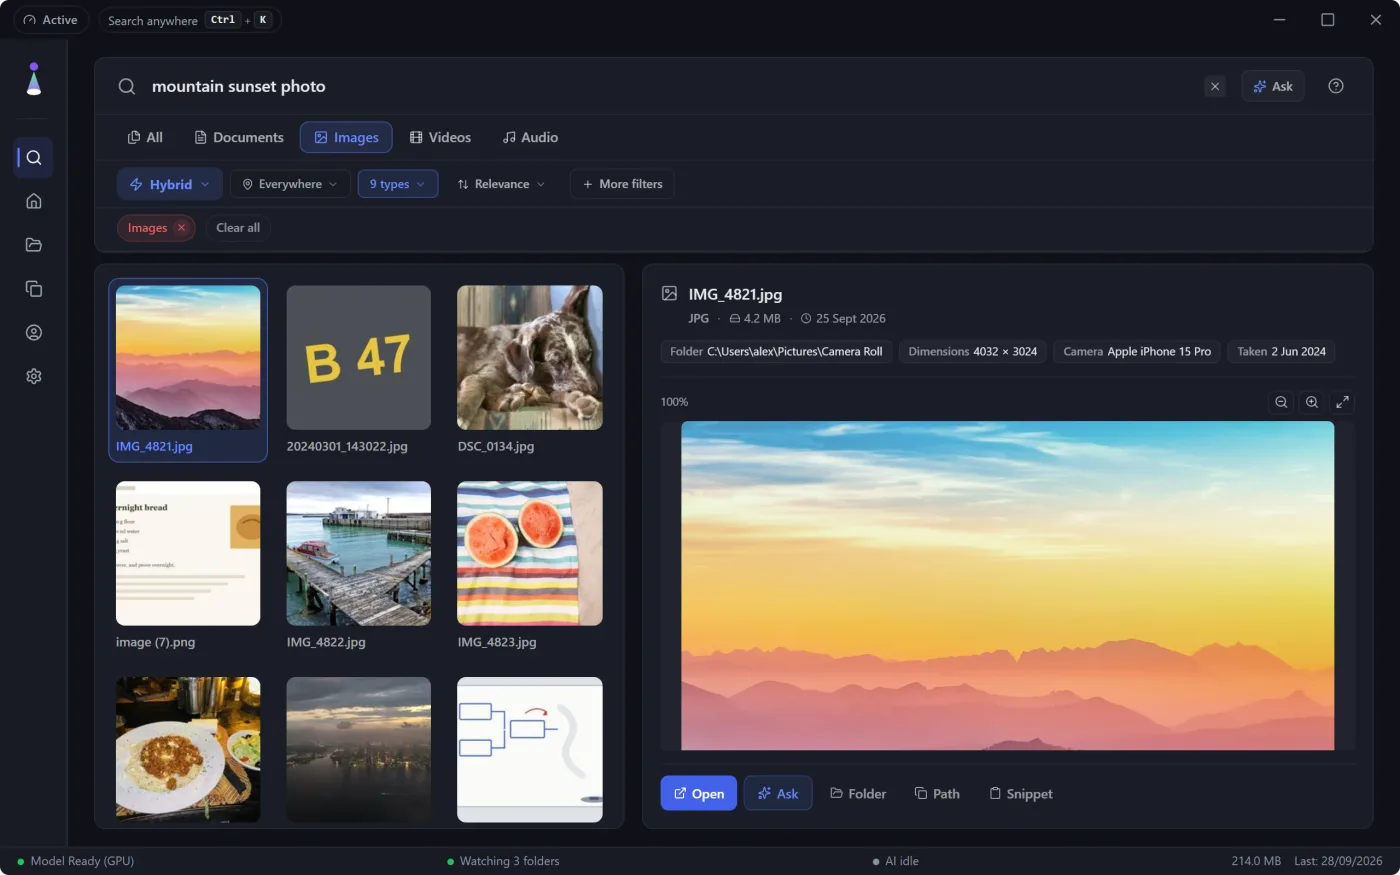1400x875 pixels.
Task: Expand preview to fullscreen
Action: tap(1343, 402)
